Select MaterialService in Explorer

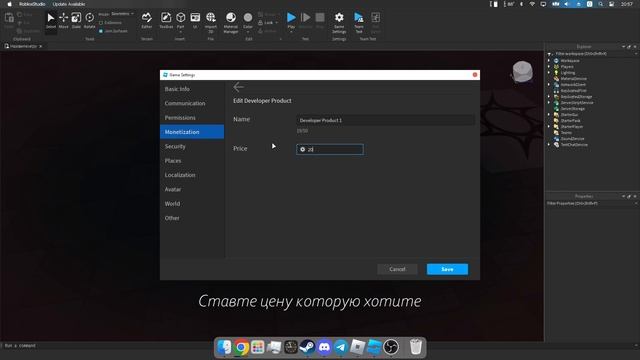coord(573,78)
